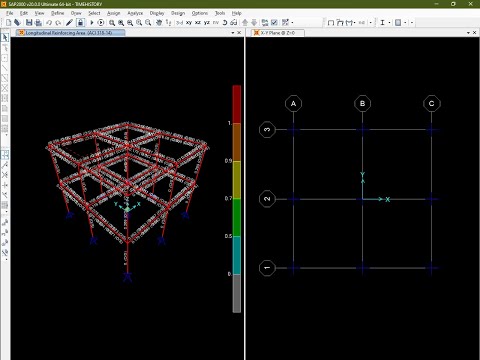This screenshot has height=360, width=480.
Task: Close the X-Y Plane view window
Action: click(x=474, y=33)
